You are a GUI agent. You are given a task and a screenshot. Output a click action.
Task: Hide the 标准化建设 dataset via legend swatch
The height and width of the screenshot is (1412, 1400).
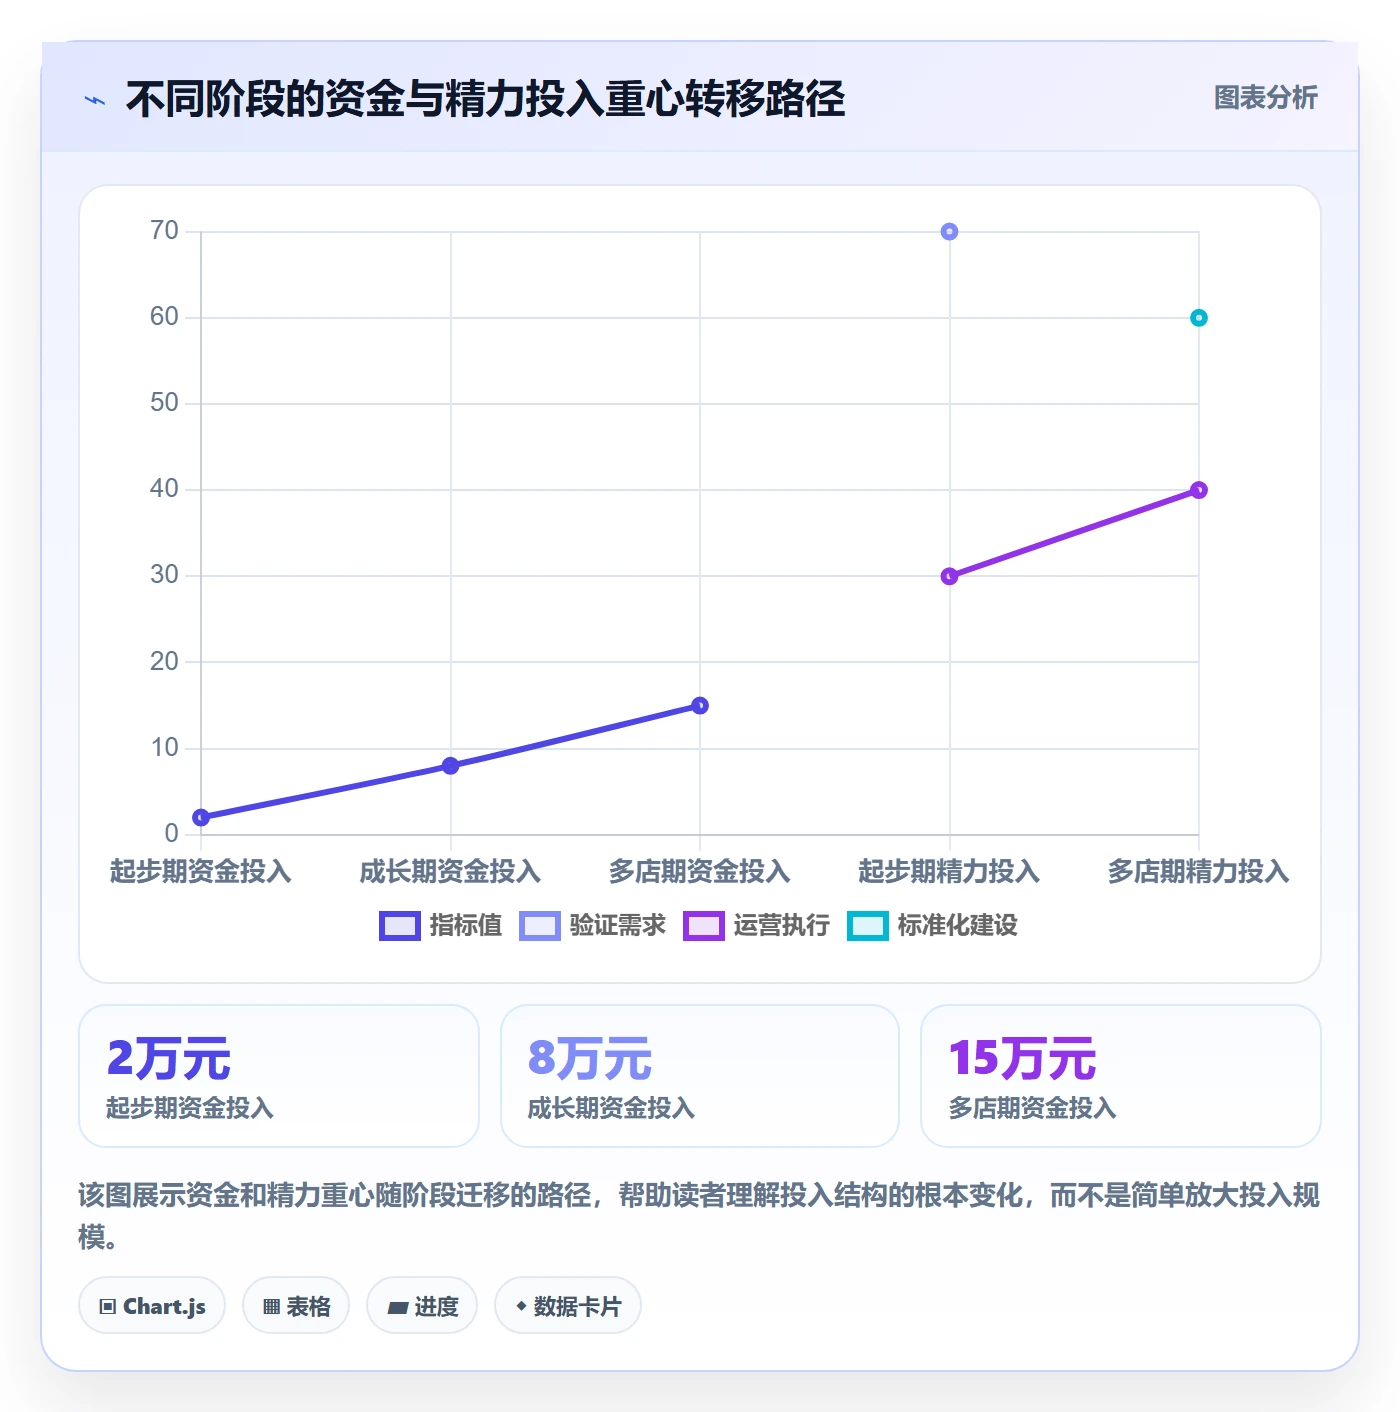868,926
